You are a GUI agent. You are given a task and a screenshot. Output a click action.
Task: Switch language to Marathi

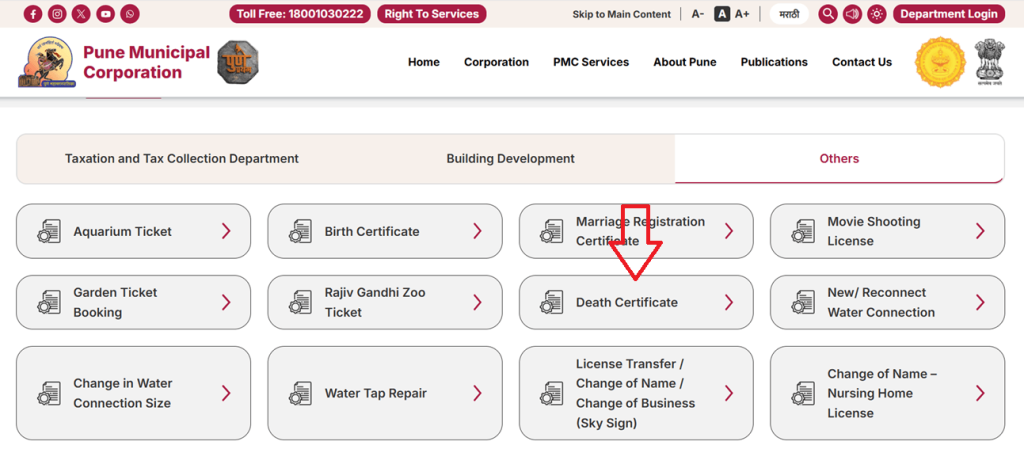point(789,14)
